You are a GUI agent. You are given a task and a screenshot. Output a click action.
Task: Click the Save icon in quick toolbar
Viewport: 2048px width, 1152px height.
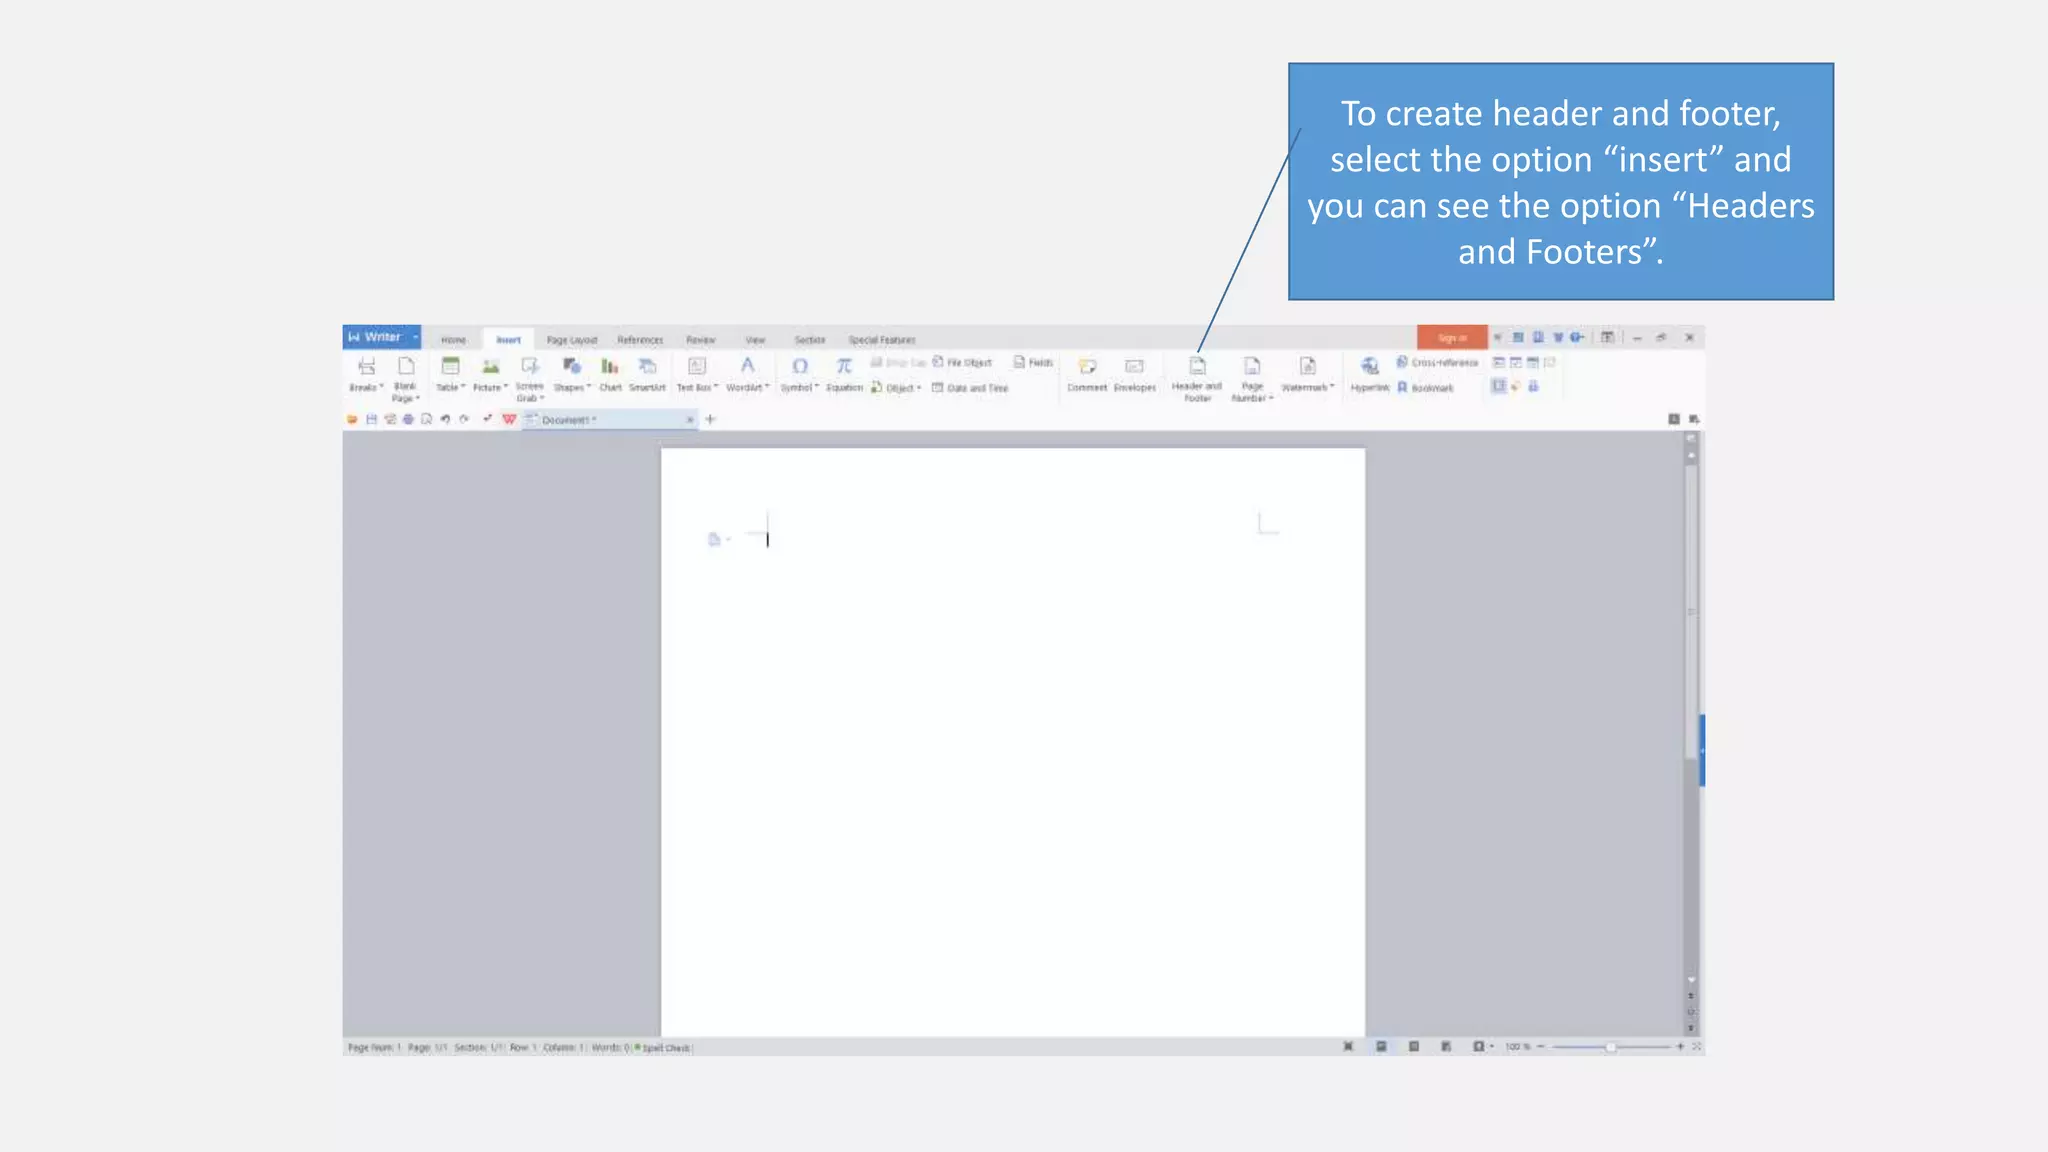click(371, 419)
